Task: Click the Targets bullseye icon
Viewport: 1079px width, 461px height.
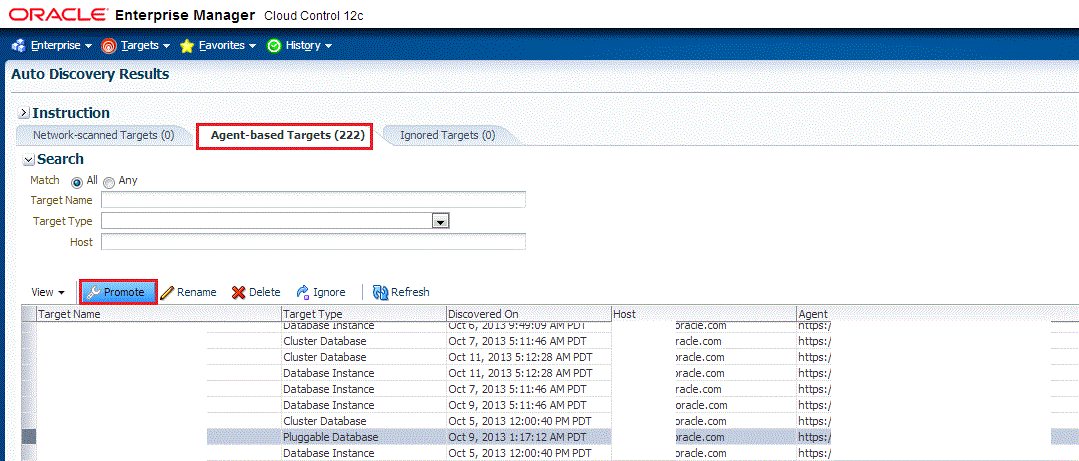Action: click(x=109, y=45)
